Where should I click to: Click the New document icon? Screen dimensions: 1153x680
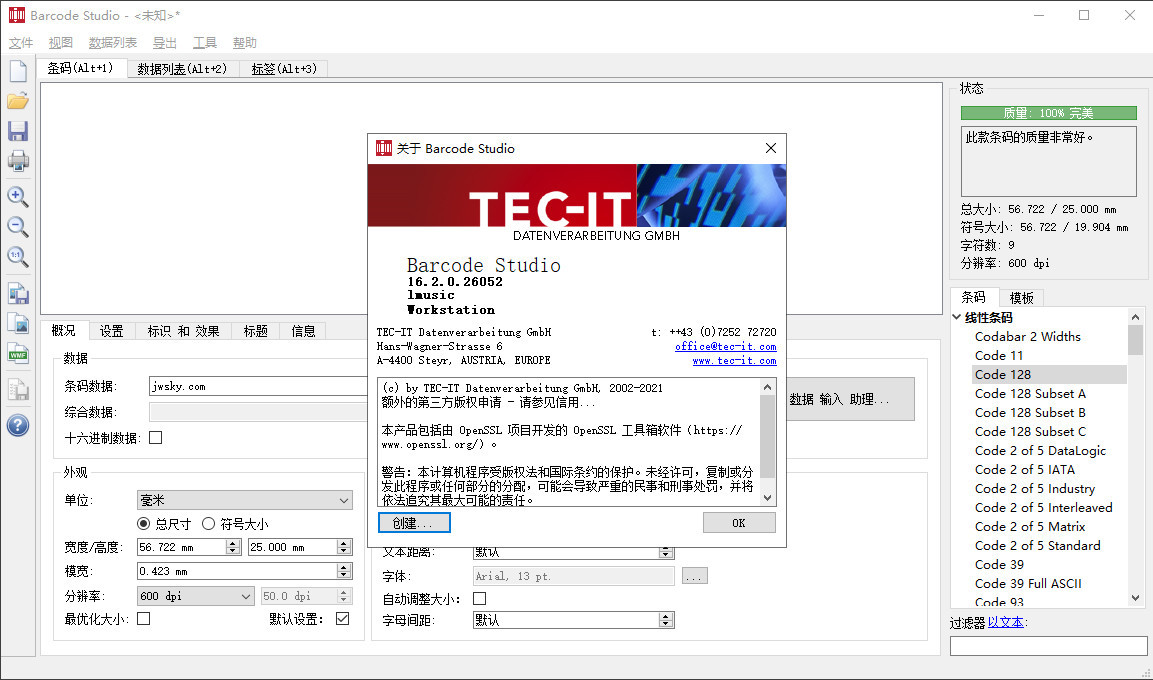click(x=18, y=71)
